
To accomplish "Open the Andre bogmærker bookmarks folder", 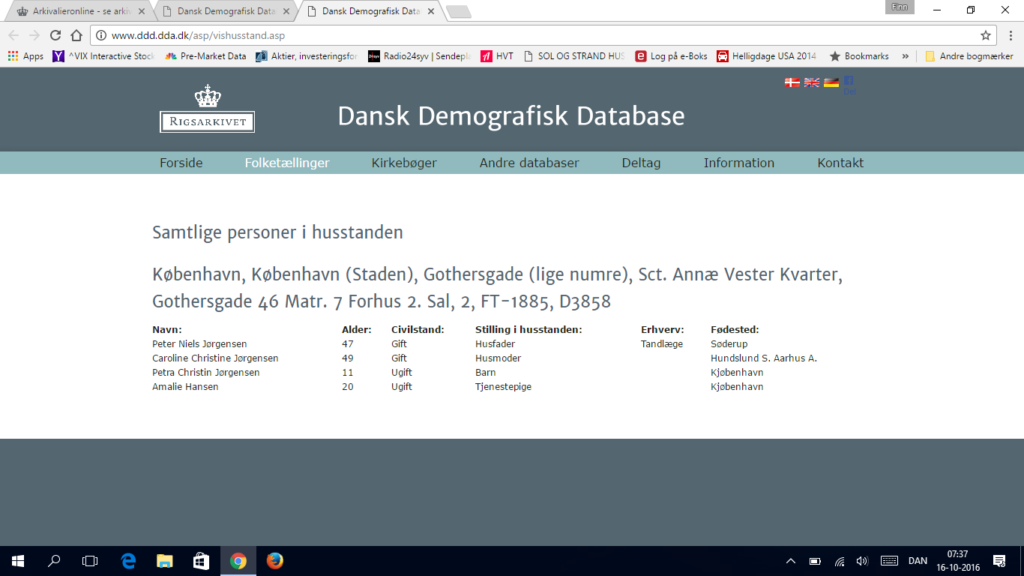I will pos(969,56).
